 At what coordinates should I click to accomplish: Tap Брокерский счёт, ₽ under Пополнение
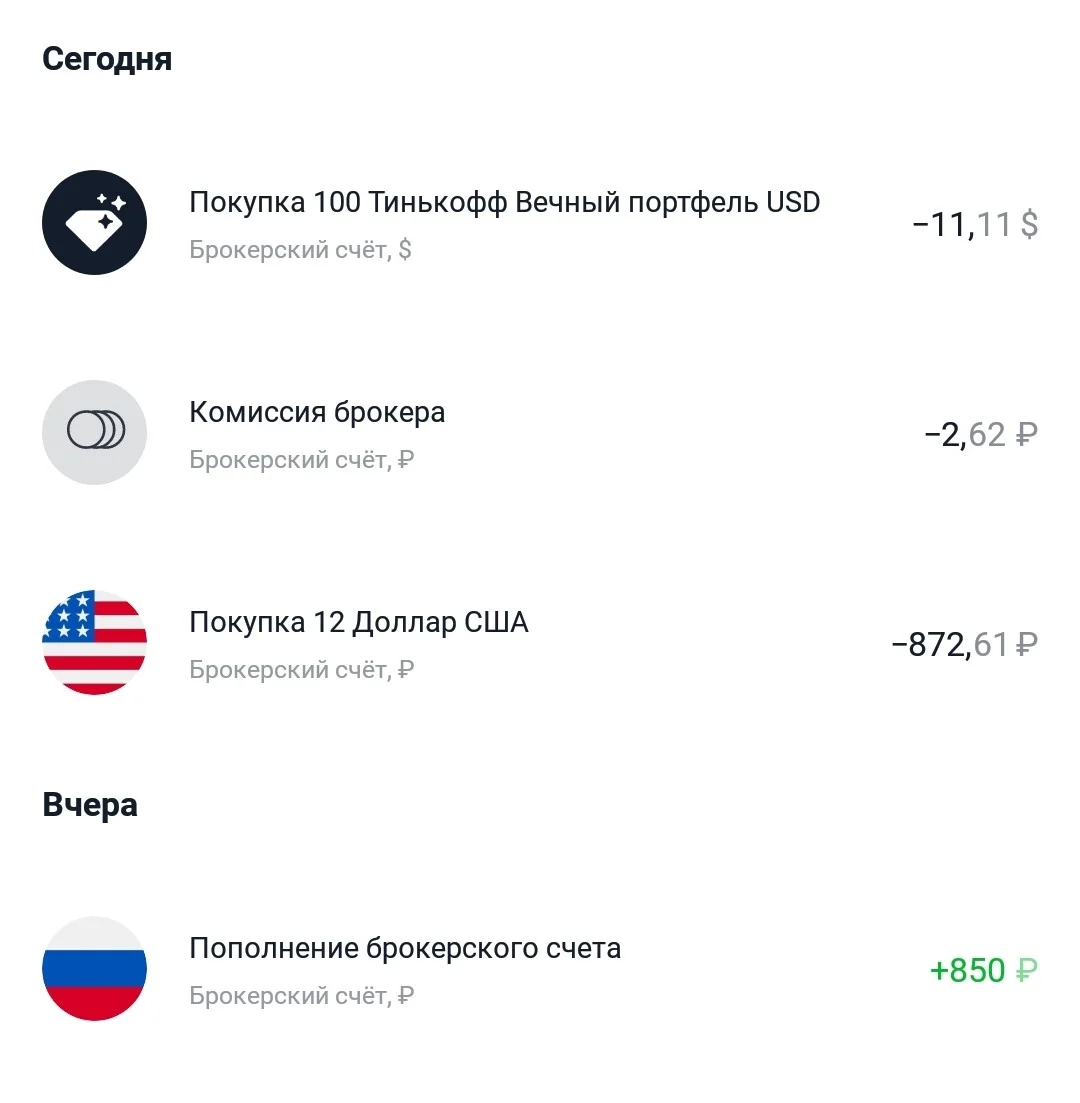tap(302, 996)
